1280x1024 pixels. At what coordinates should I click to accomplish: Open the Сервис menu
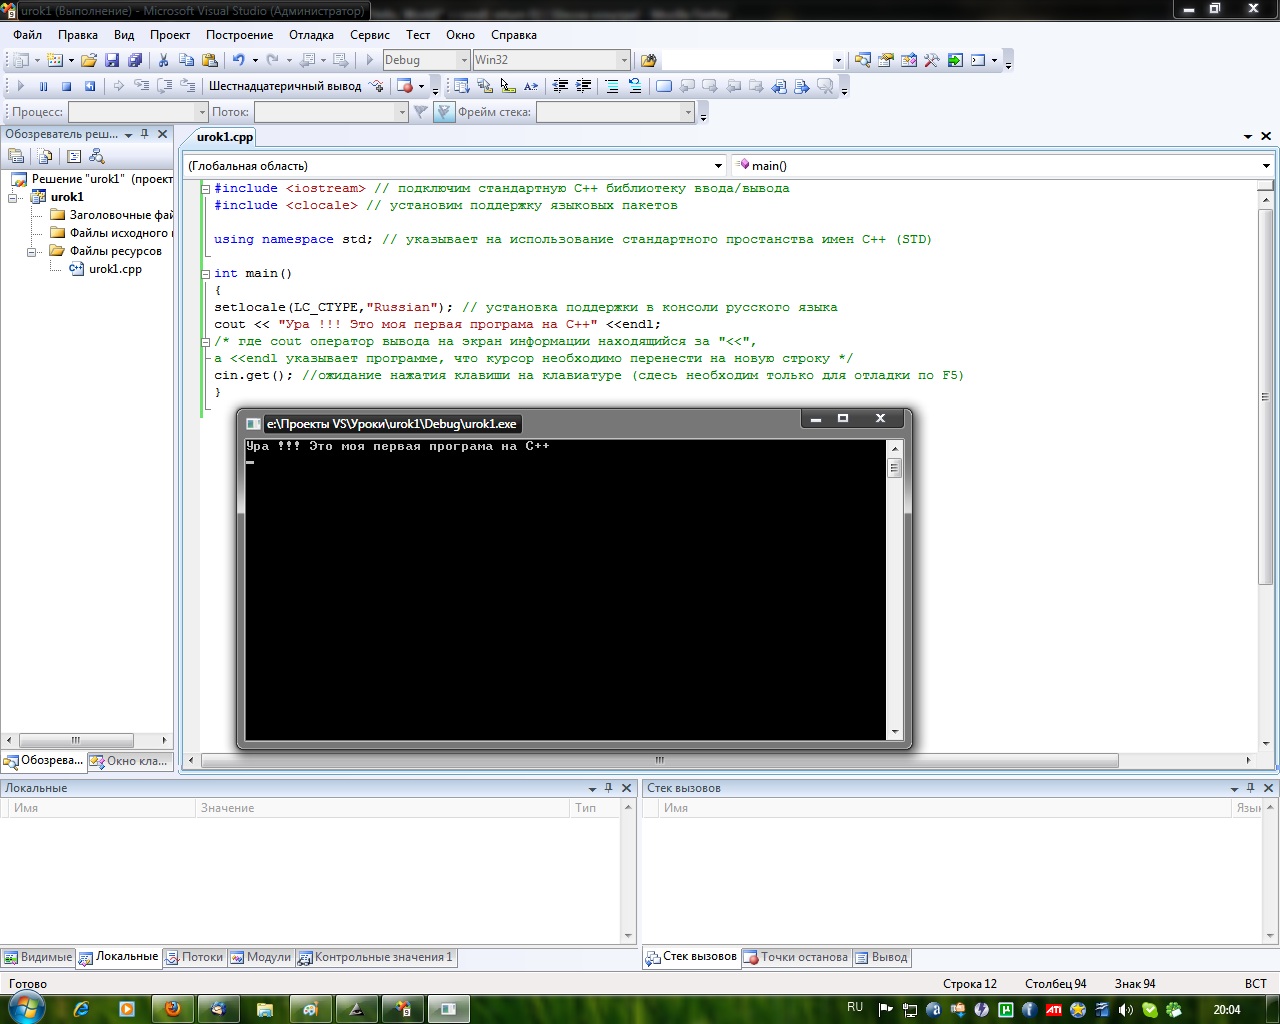(370, 35)
